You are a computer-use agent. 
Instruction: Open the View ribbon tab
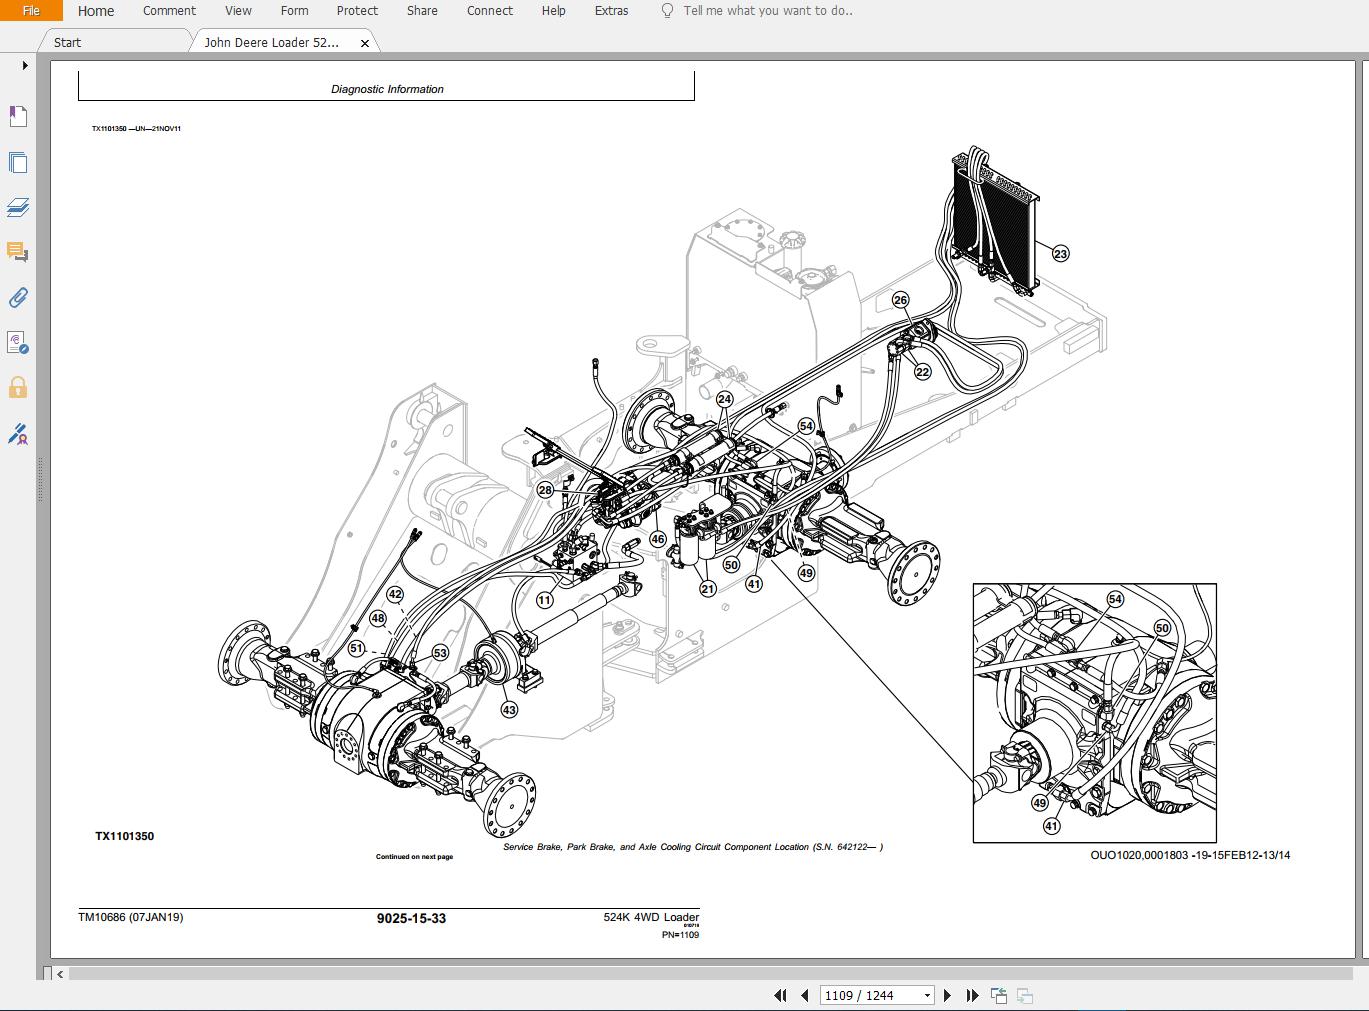238,11
